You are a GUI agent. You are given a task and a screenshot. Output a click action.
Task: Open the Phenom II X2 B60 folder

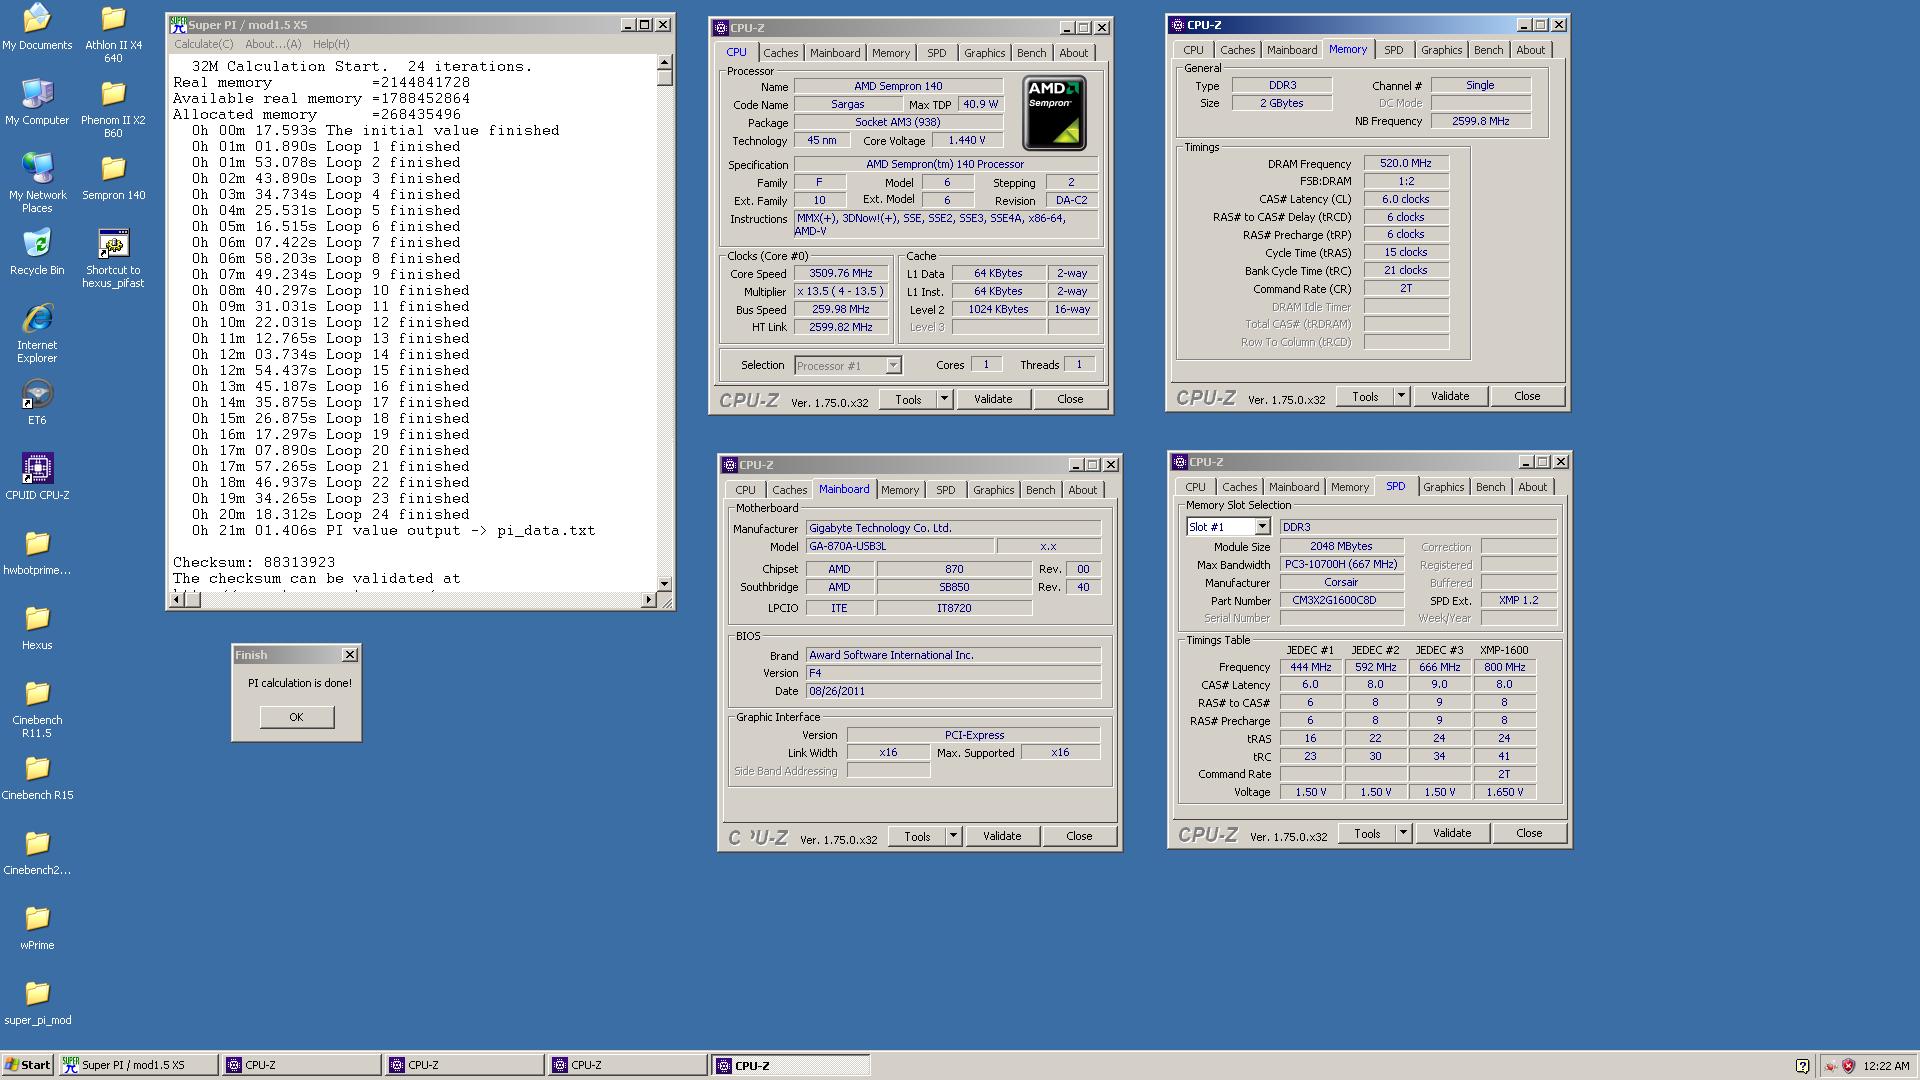tap(113, 110)
